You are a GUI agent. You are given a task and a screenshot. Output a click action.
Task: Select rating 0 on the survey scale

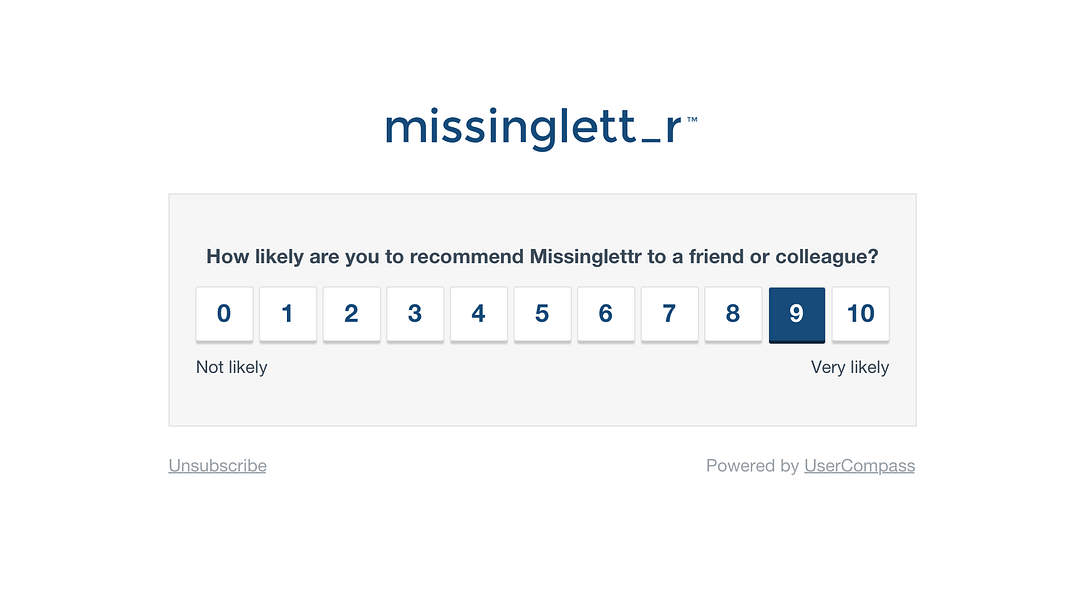click(224, 314)
